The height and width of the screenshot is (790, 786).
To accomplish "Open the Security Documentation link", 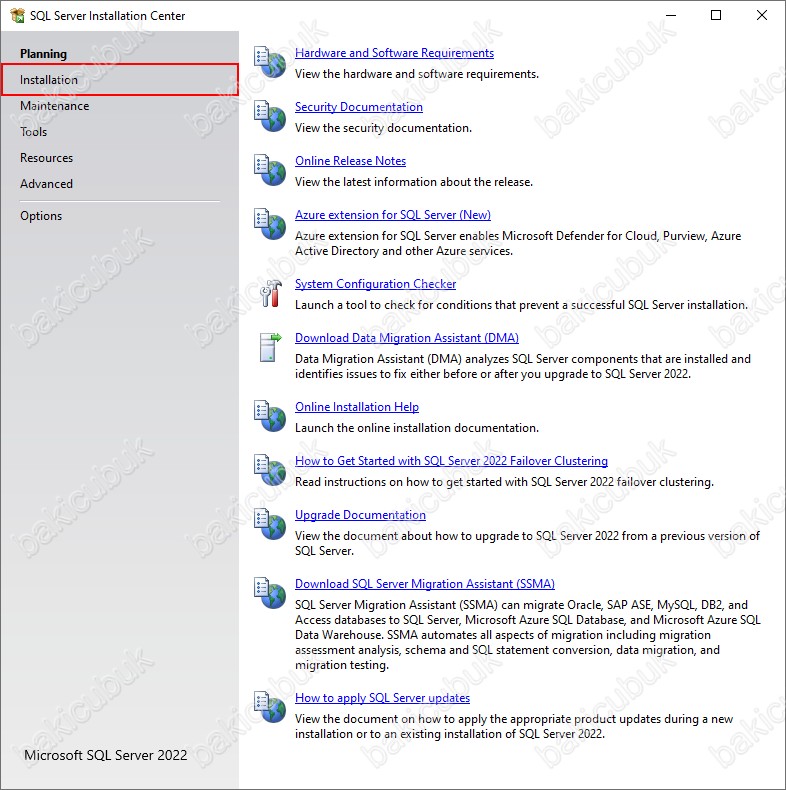I will coord(359,107).
